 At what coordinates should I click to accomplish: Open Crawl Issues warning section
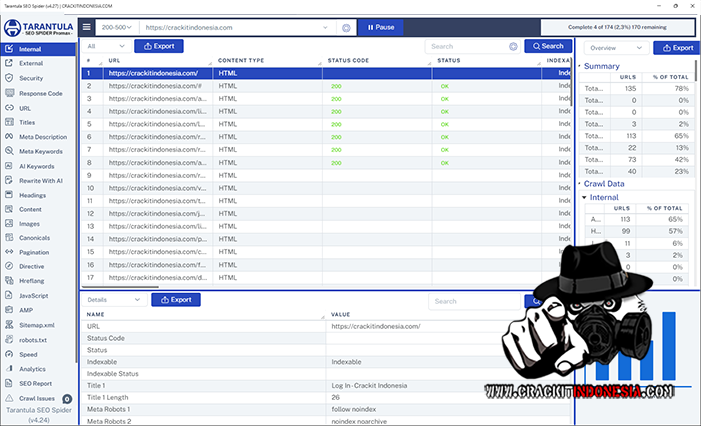tap(37, 398)
